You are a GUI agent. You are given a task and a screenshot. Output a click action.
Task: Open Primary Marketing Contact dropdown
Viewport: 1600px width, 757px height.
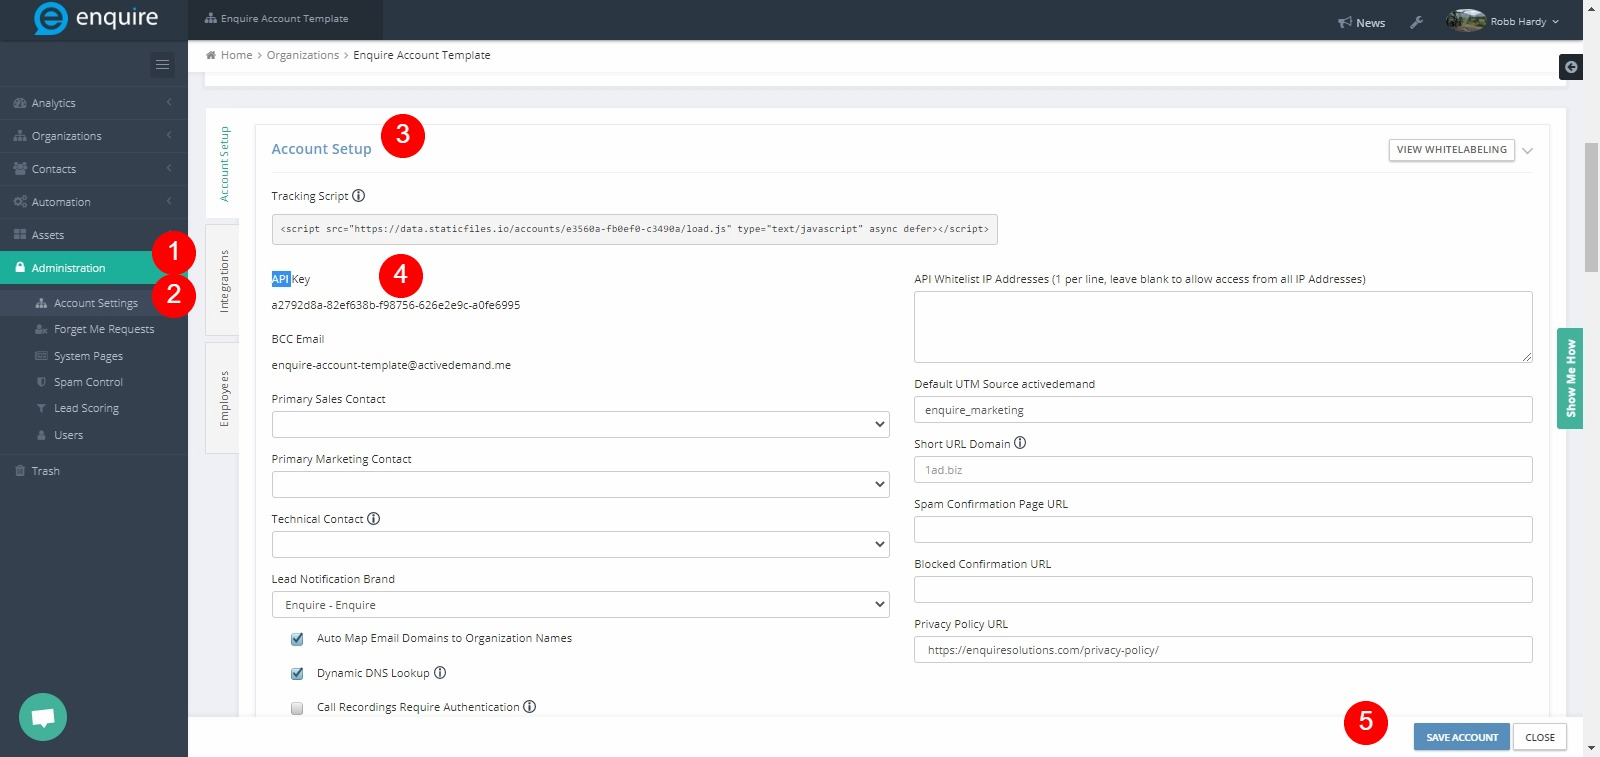pos(581,484)
